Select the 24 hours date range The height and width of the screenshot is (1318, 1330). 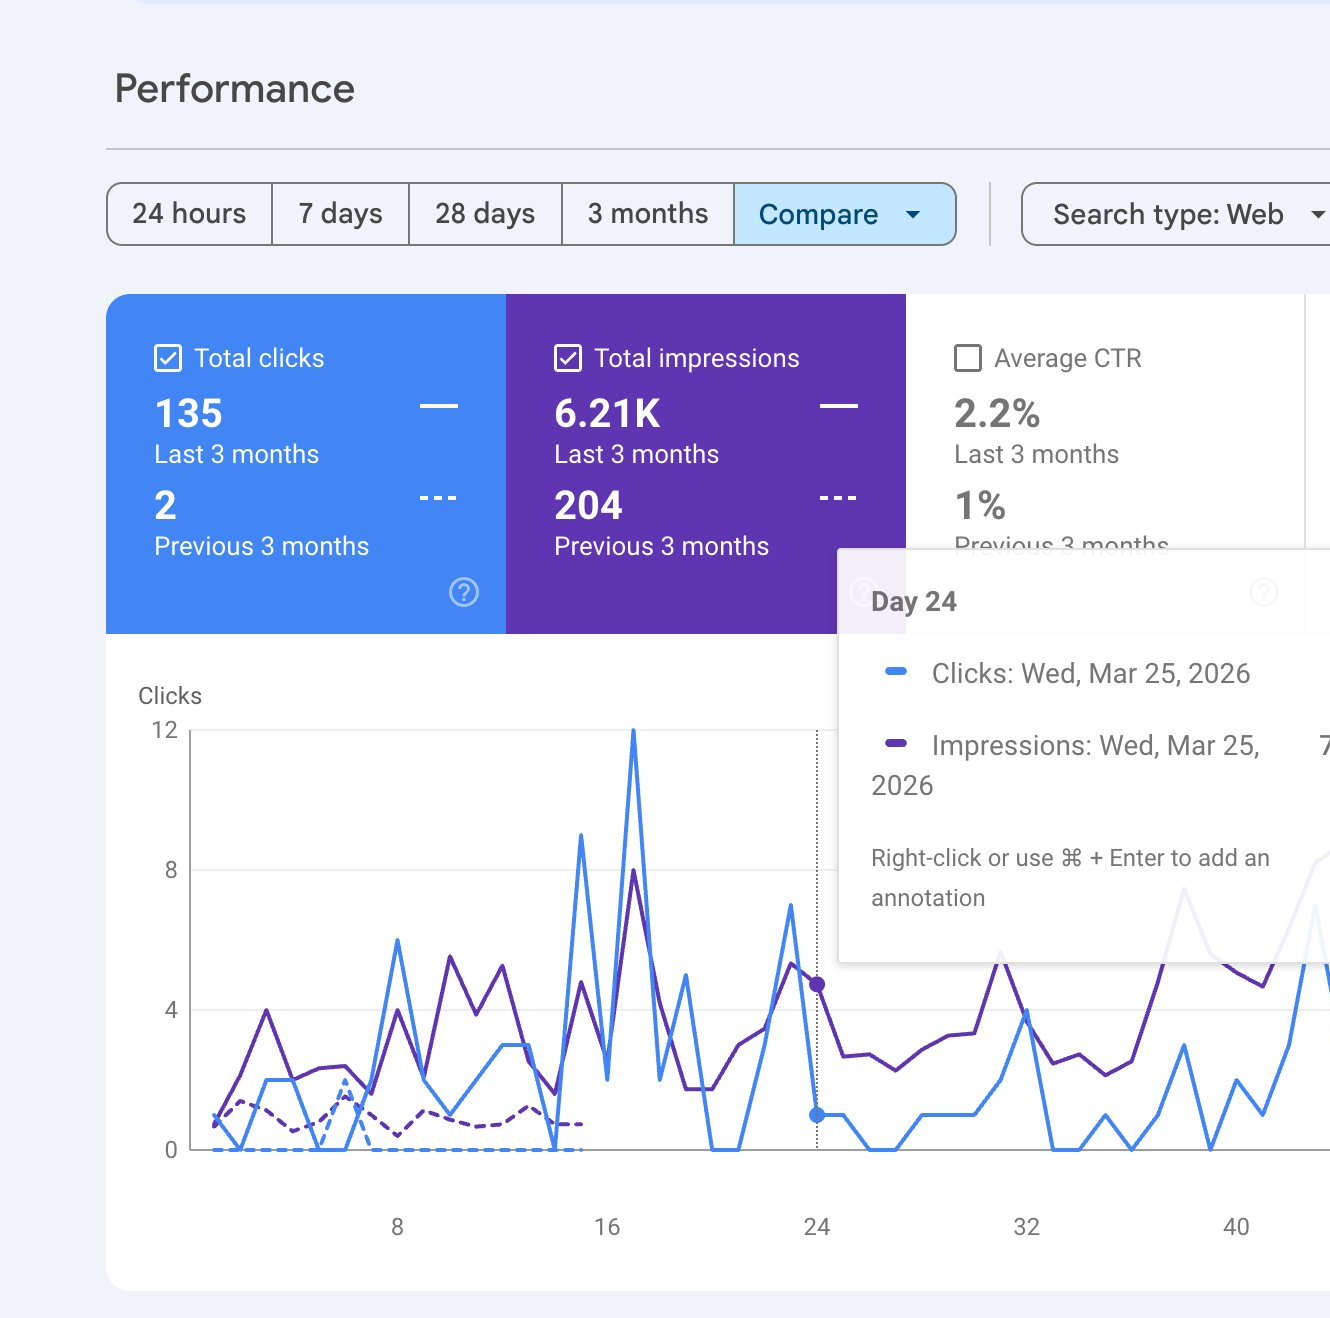(x=189, y=214)
